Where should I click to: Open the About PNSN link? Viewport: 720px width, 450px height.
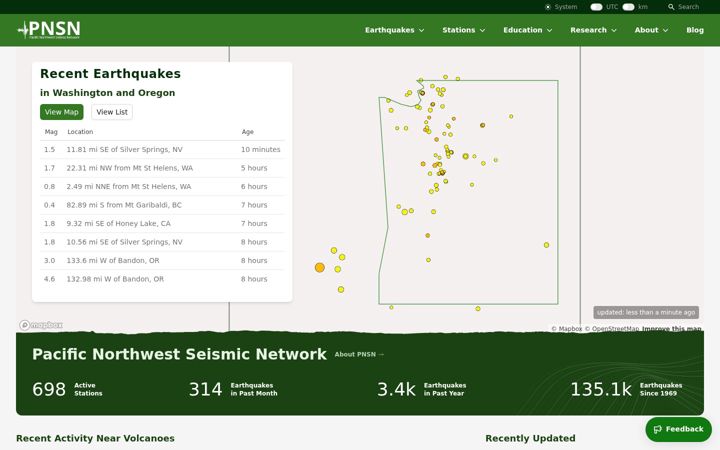359,354
